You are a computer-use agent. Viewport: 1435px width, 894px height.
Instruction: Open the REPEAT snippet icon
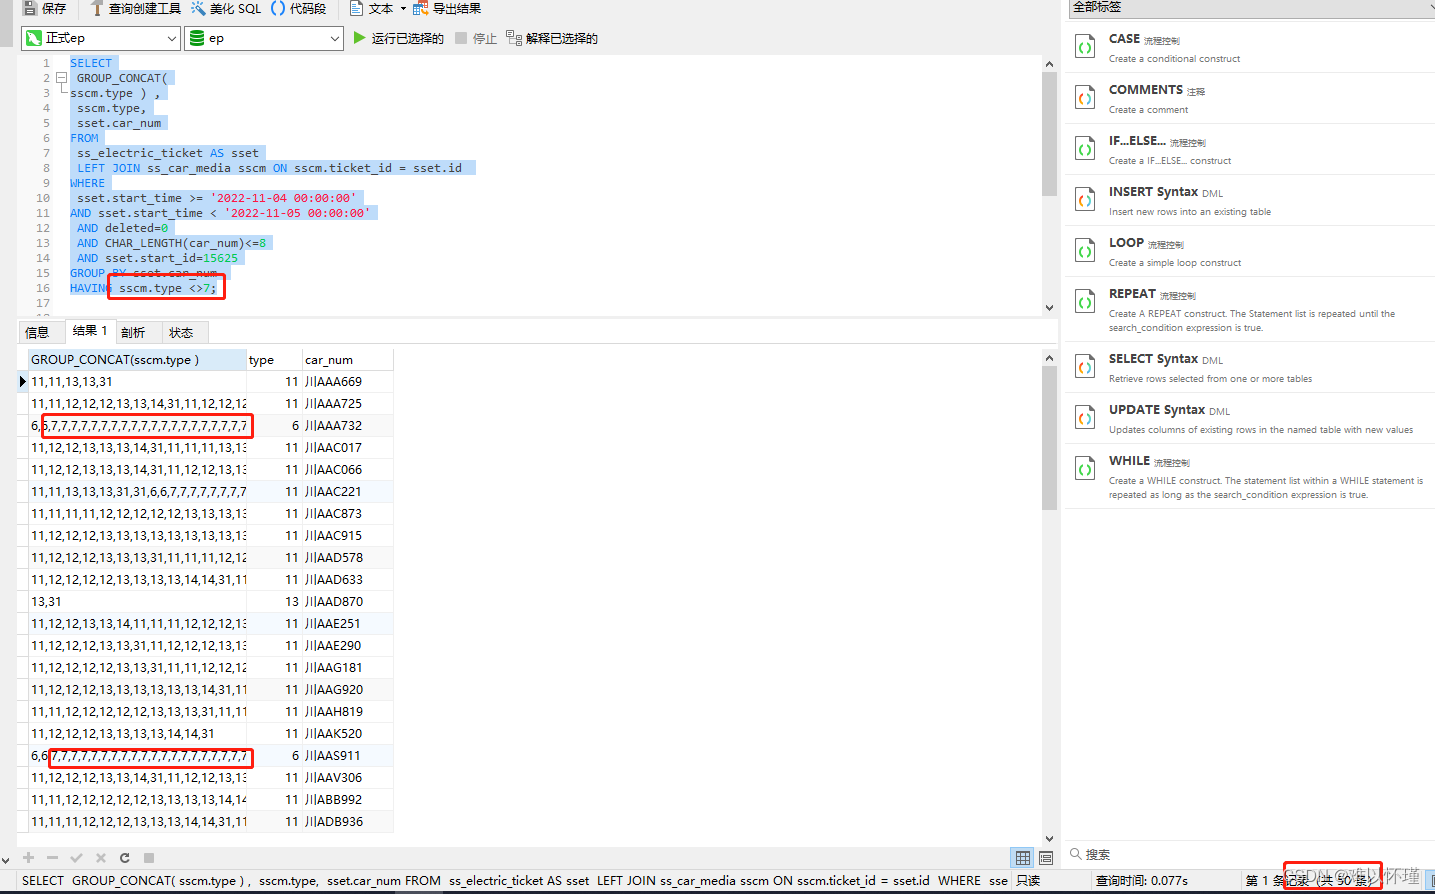click(1085, 302)
